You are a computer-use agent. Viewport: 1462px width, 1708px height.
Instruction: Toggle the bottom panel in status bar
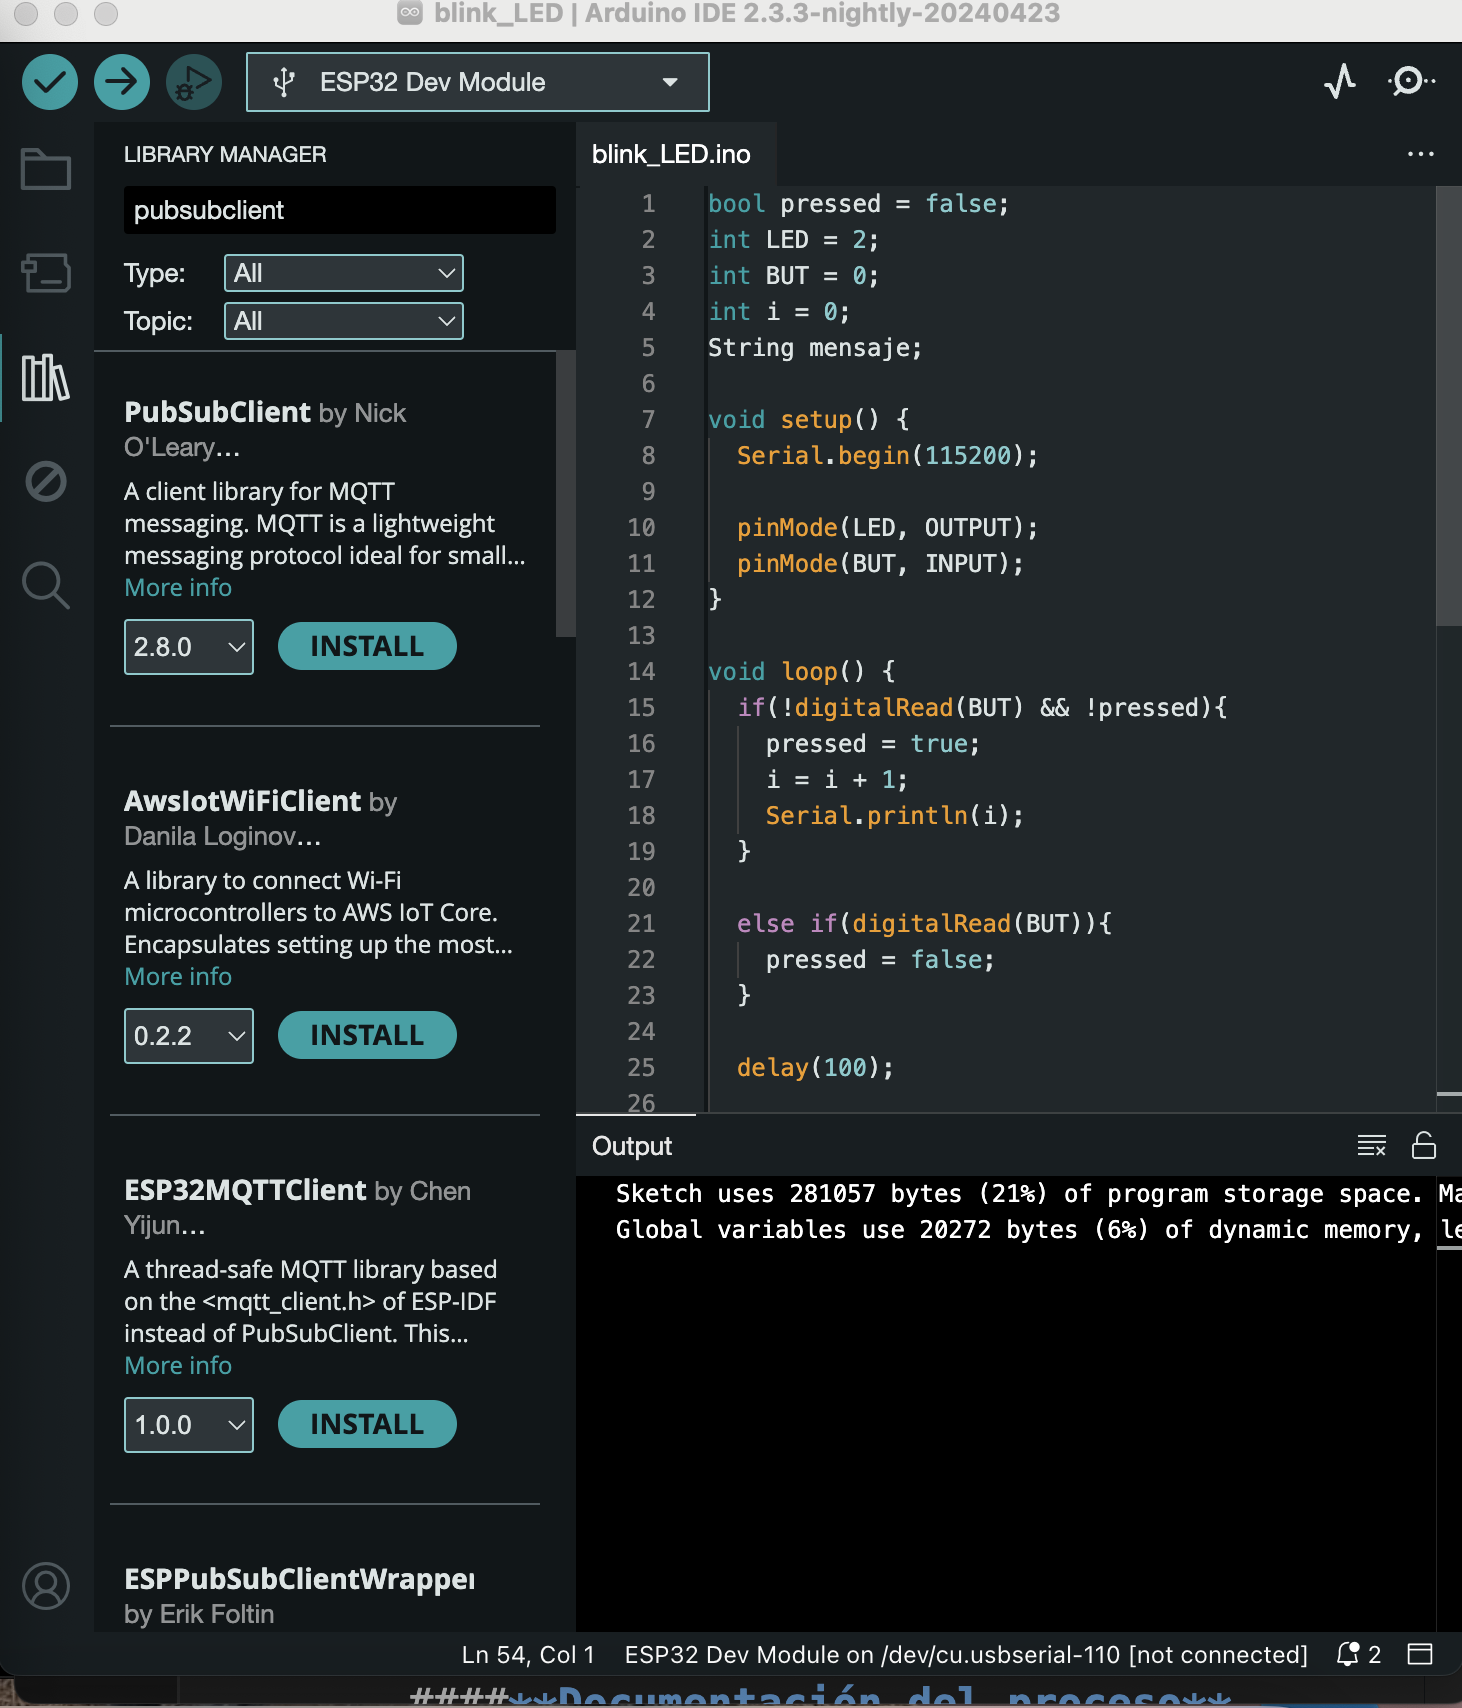(1420, 1654)
